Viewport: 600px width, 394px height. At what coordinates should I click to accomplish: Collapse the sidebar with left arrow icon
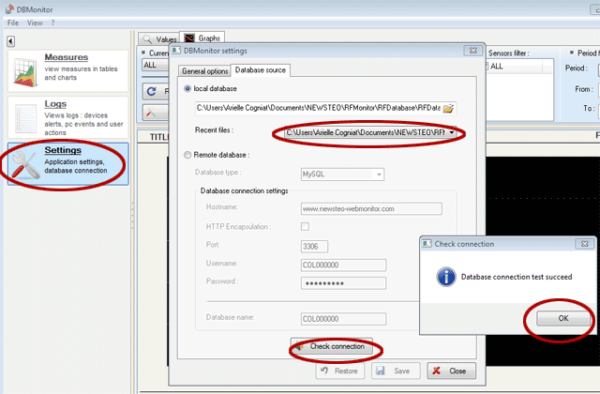tap(11, 41)
